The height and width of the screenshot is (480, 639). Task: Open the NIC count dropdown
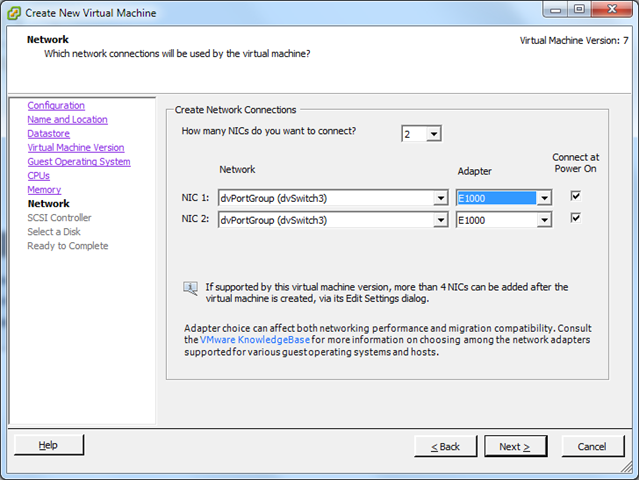(x=433, y=133)
